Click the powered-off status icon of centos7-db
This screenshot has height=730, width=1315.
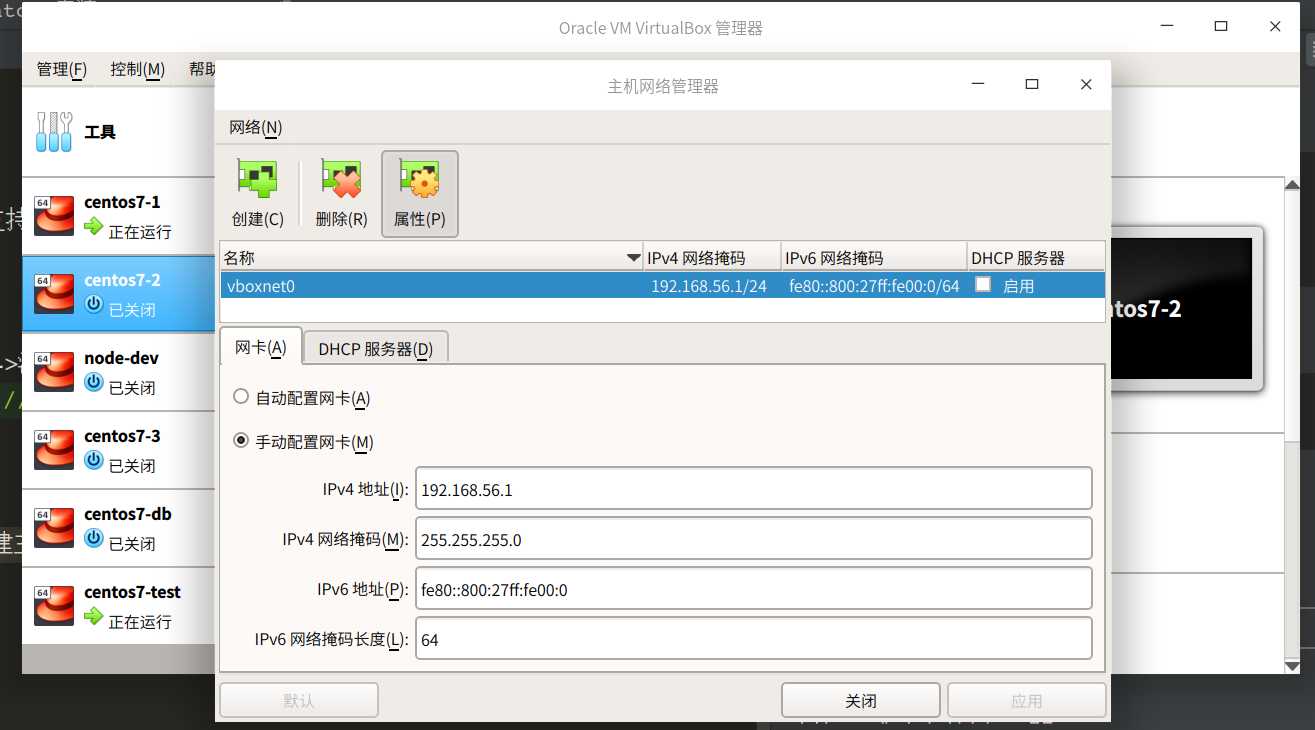tap(94, 538)
